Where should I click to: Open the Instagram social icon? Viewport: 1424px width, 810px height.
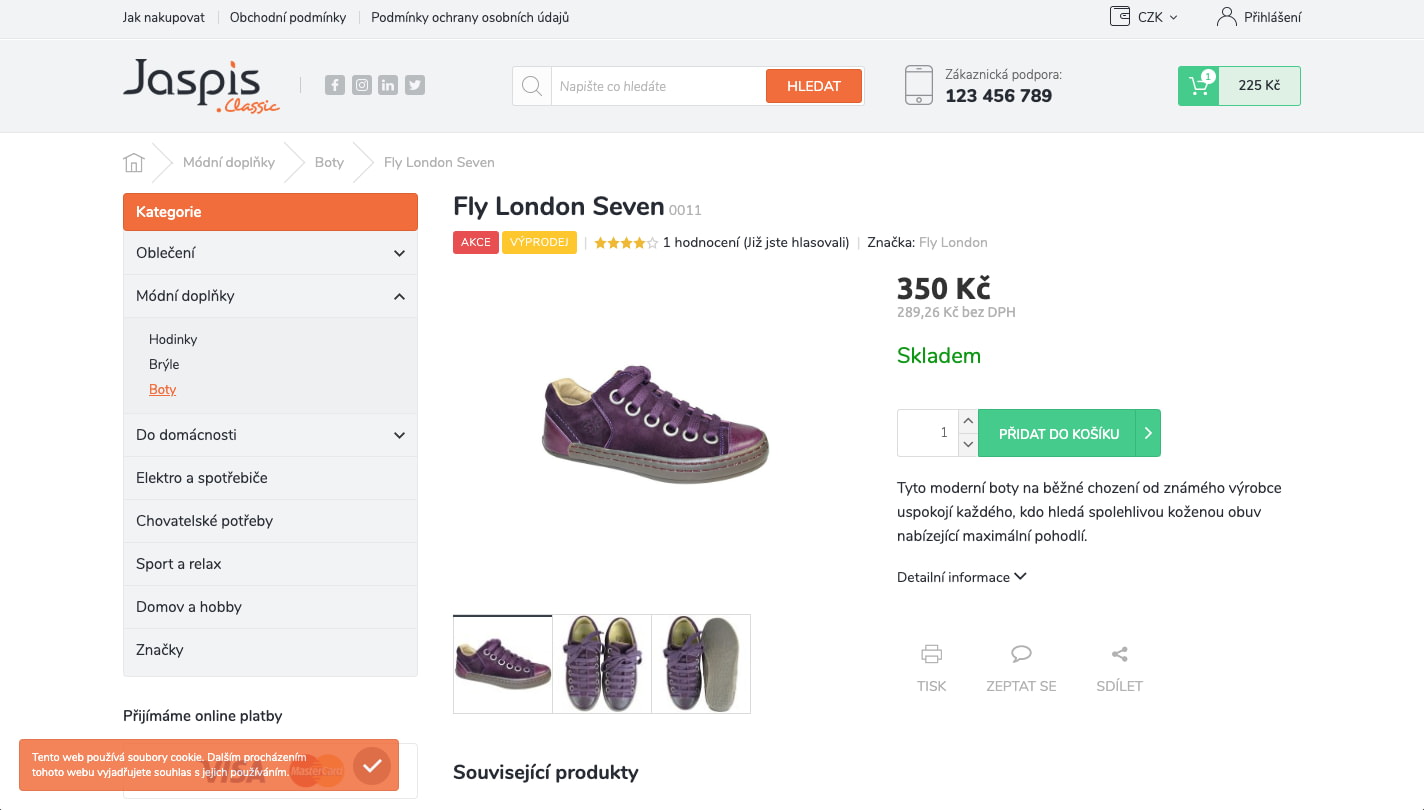pos(362,86)
